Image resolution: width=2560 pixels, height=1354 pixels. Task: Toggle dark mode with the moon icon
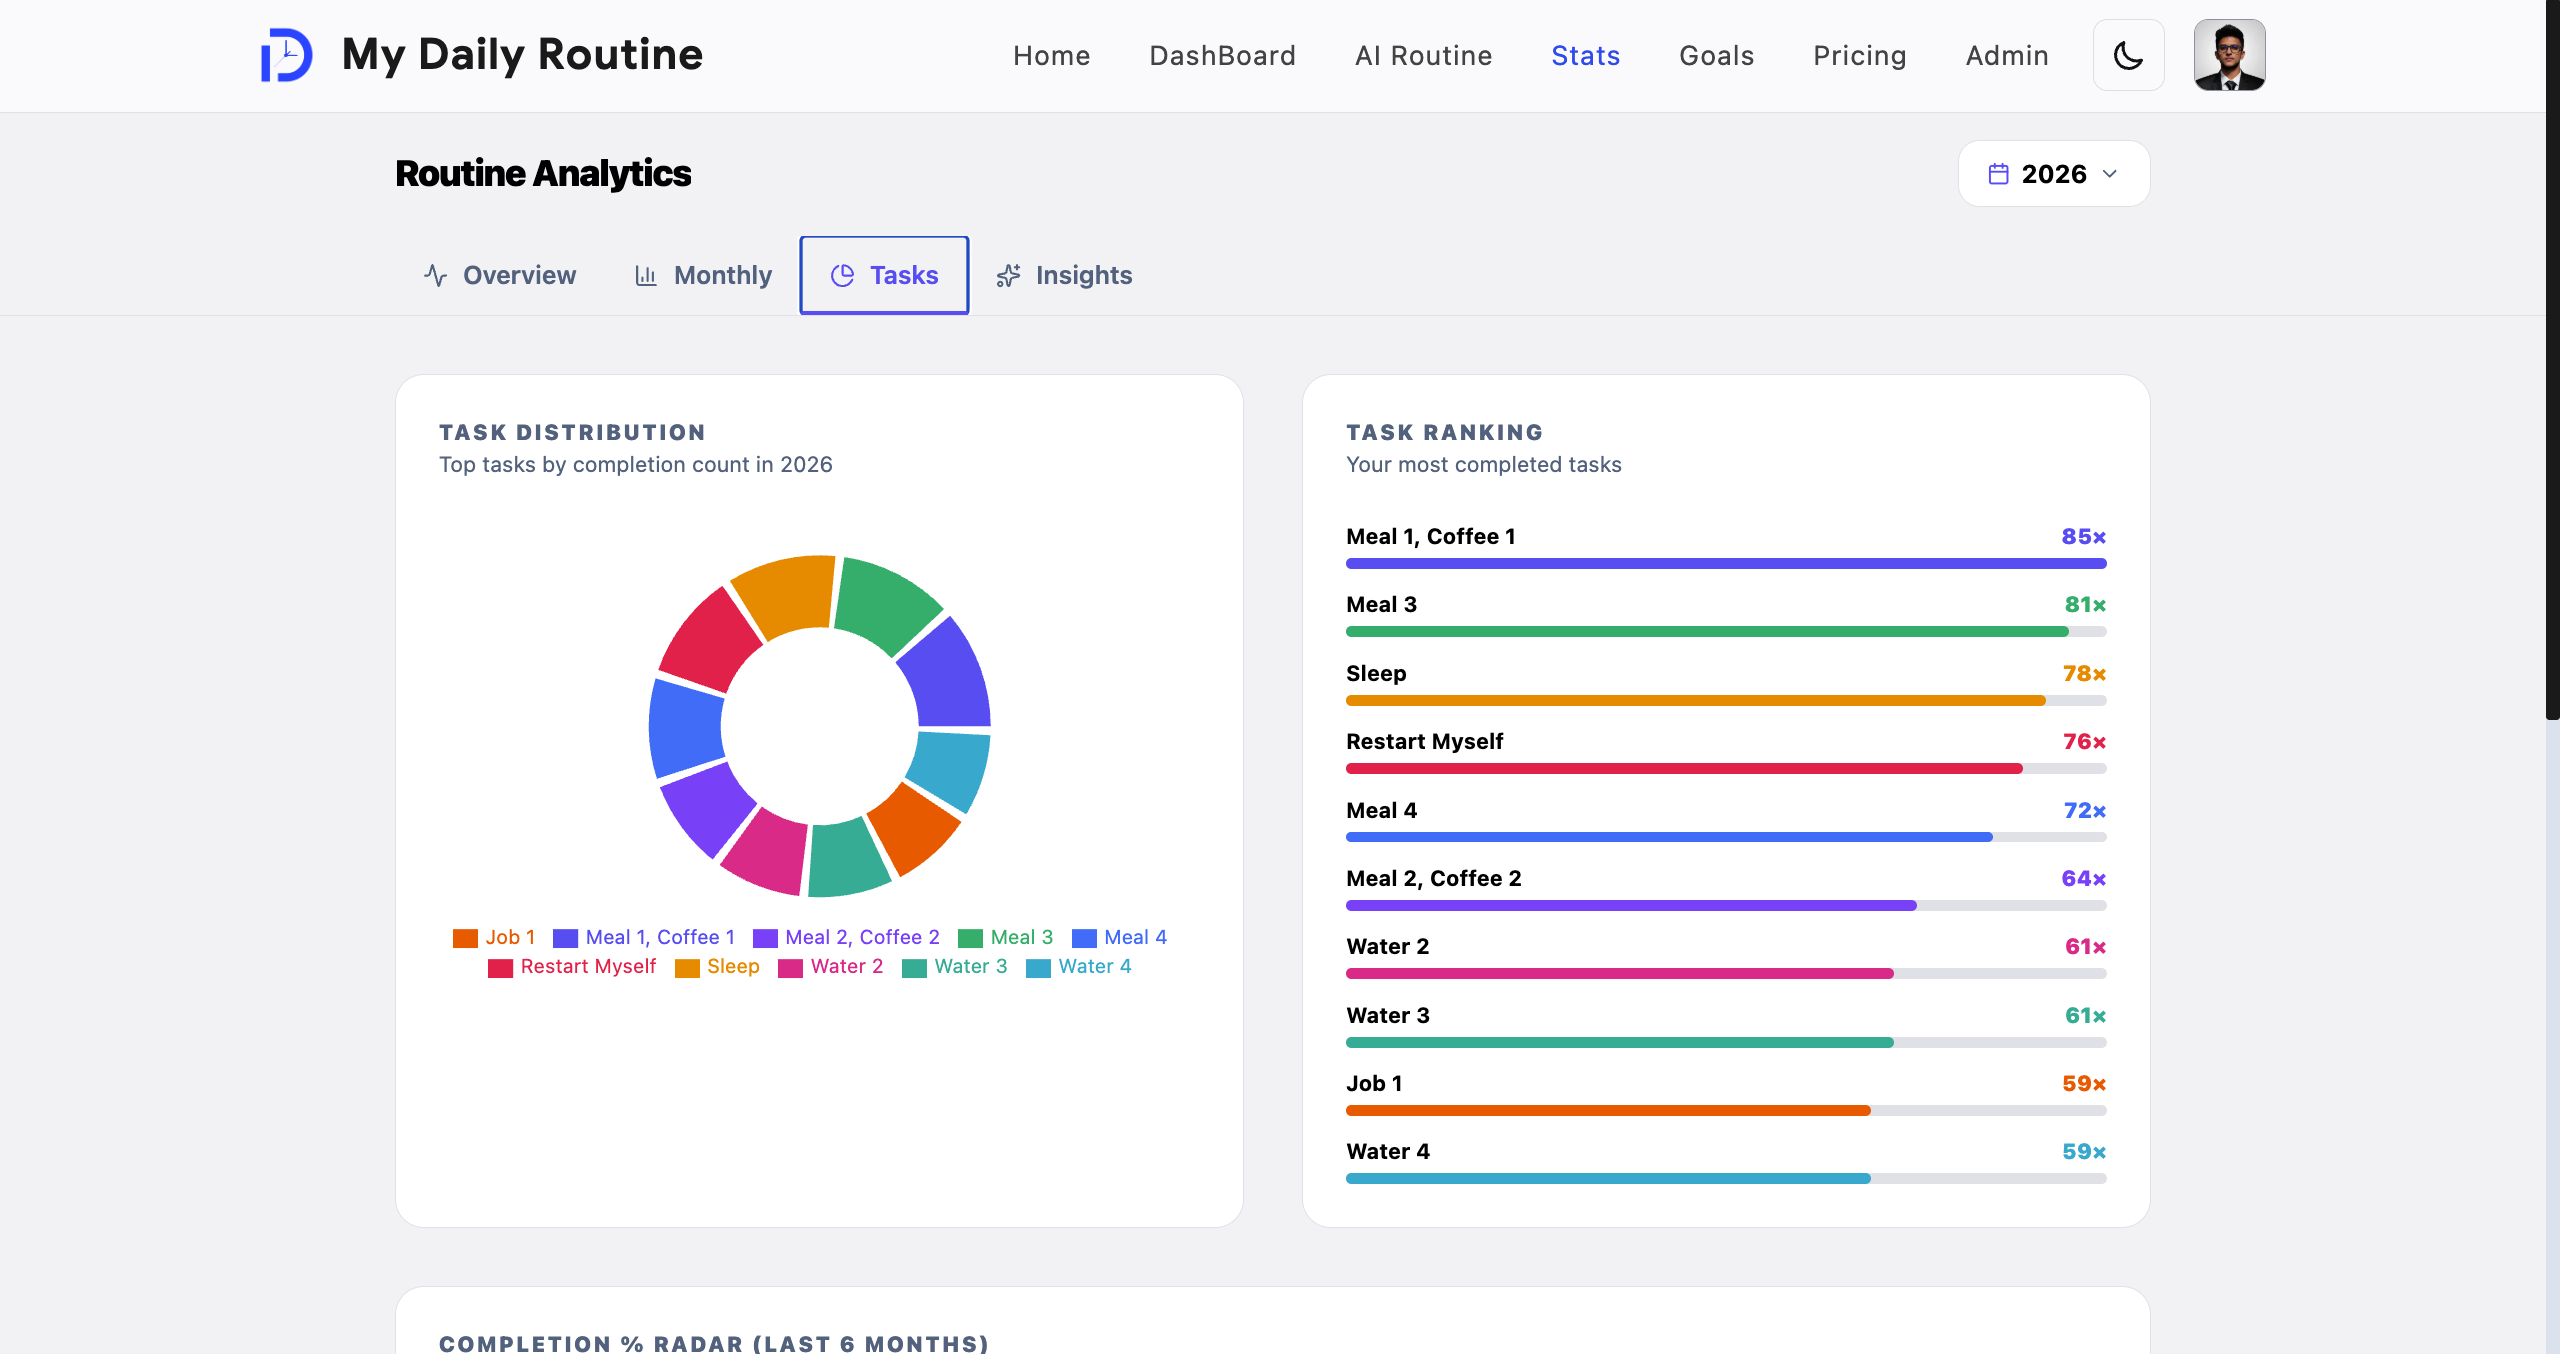coord(2128,55)
